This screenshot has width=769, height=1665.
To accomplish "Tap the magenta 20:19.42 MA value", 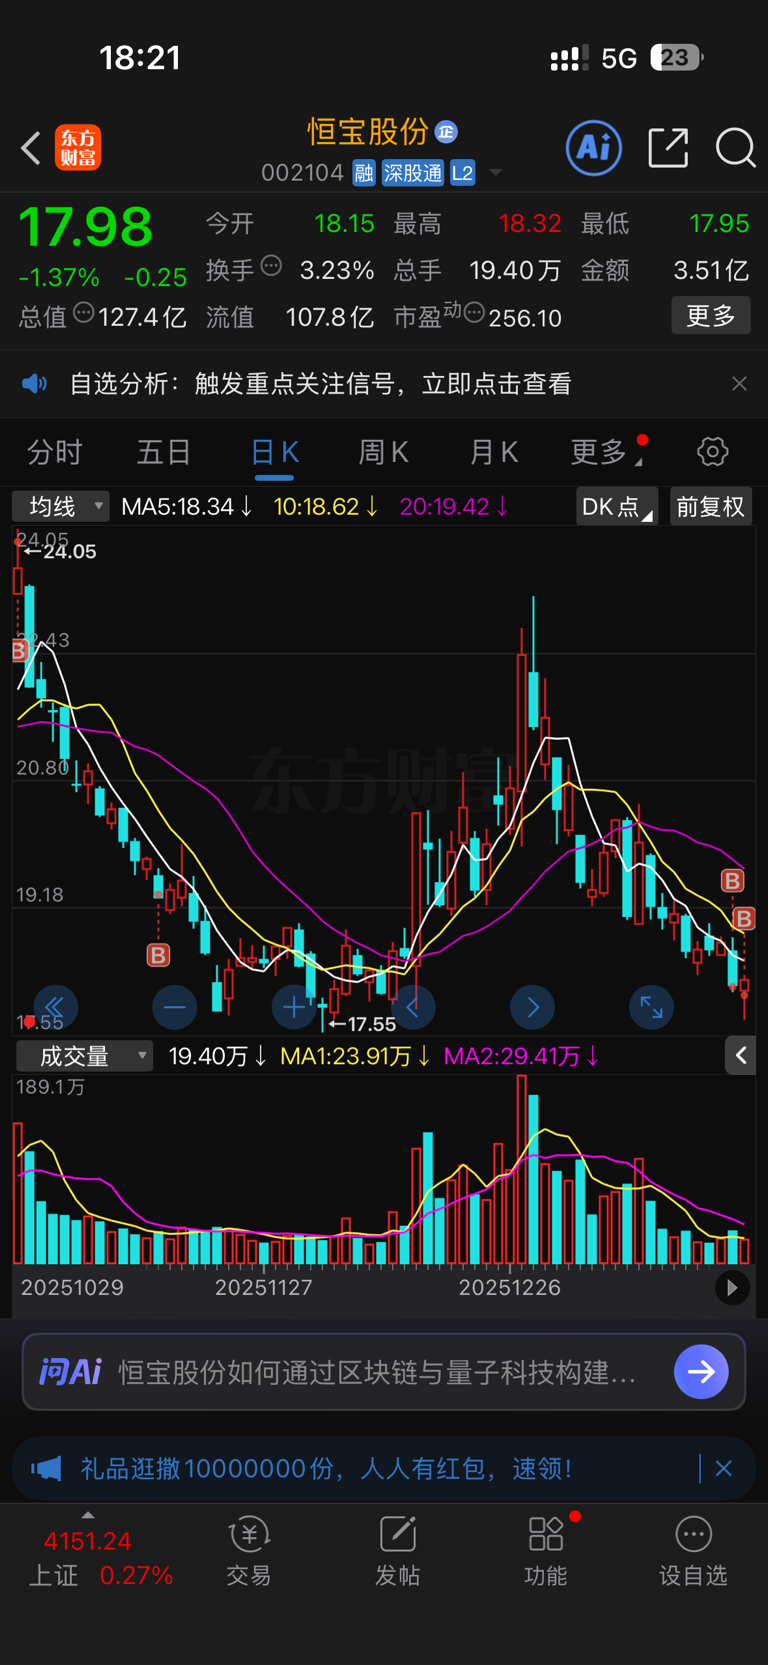I will click(x=454, y=507).
